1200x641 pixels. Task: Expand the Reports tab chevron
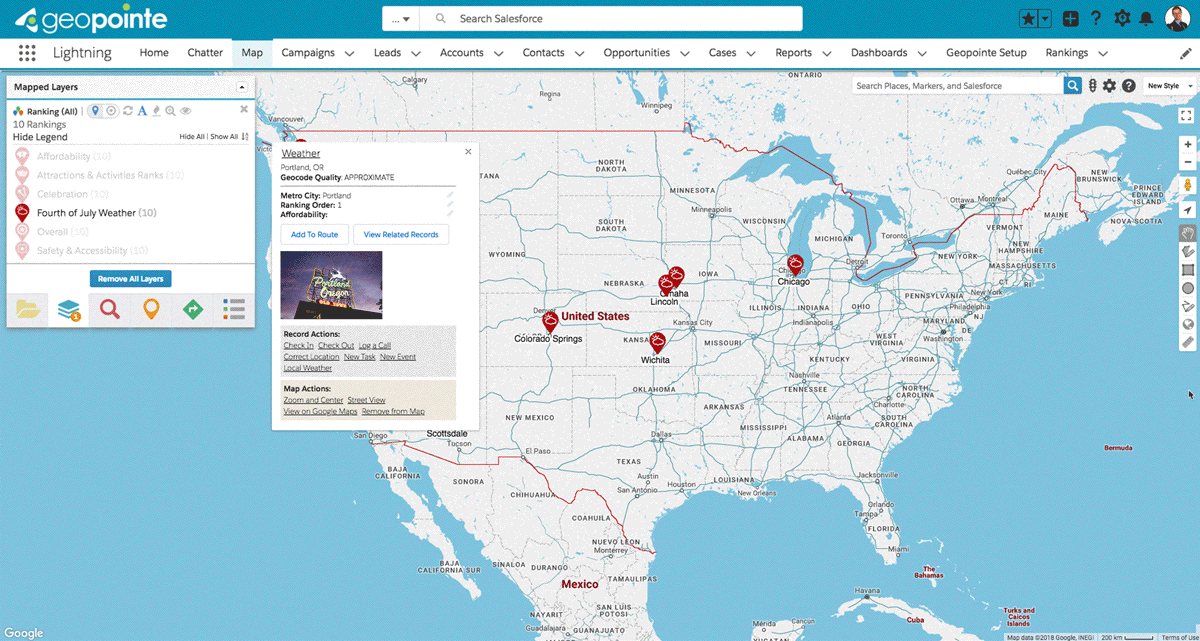pyautogui.click(x=827, y=53)
